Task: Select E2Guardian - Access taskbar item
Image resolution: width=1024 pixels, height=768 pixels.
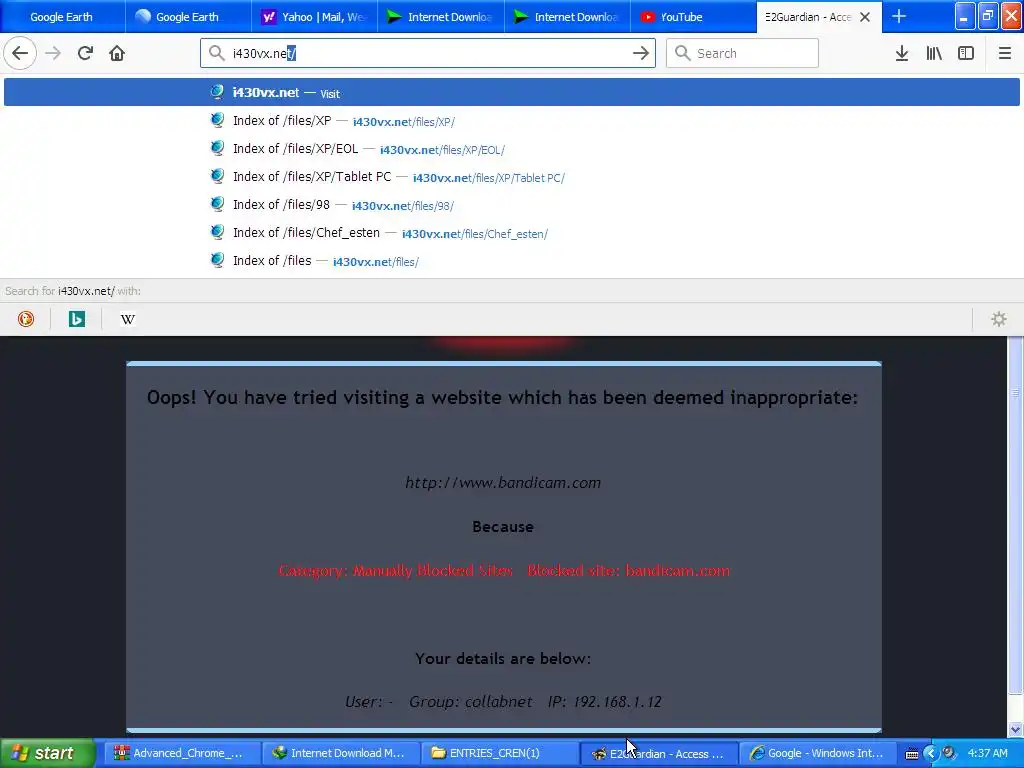Action: [658, 754]
